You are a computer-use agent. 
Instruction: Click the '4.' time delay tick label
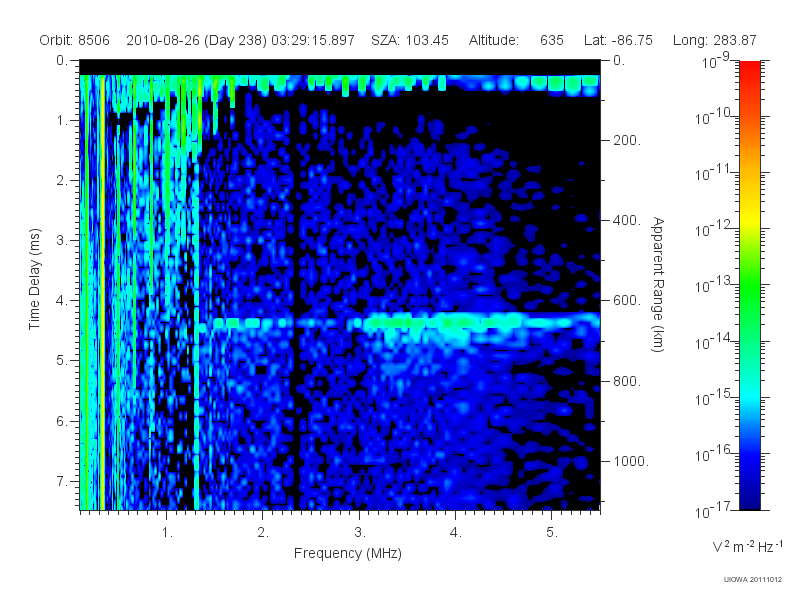(62, 301)
